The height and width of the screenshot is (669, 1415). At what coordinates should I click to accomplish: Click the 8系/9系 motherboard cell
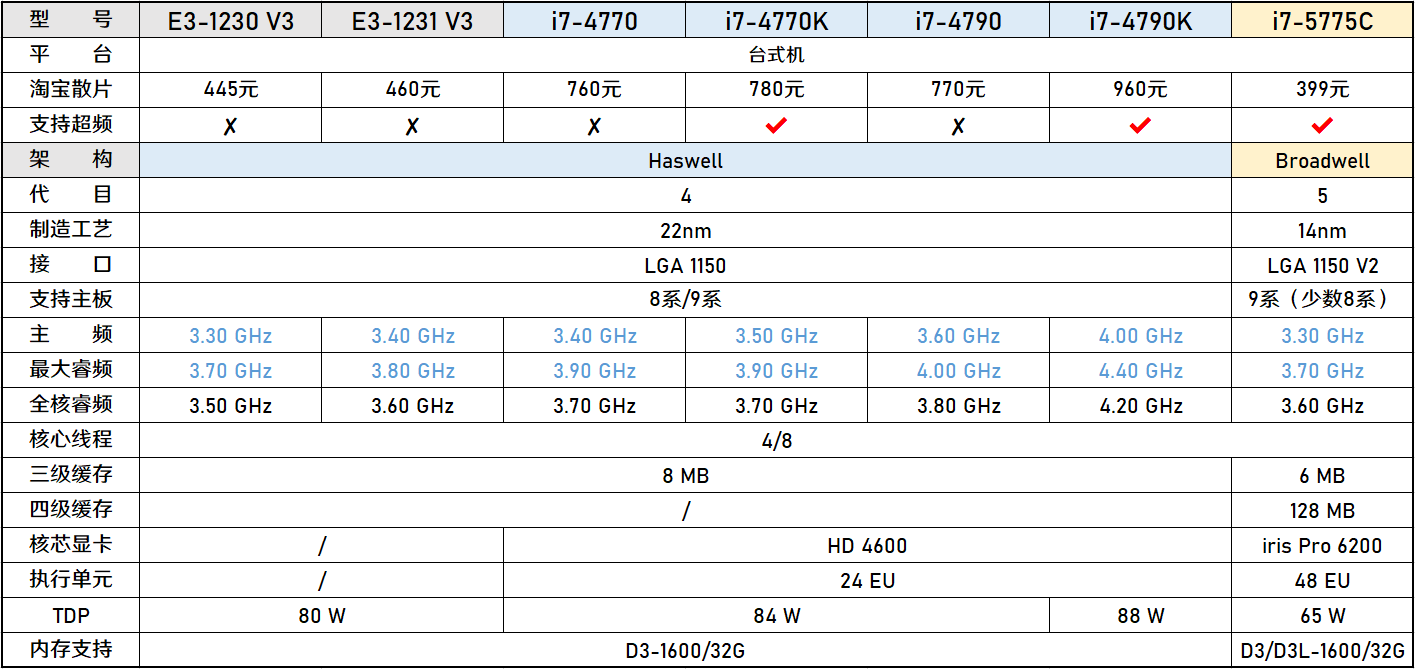coord(686,300)
